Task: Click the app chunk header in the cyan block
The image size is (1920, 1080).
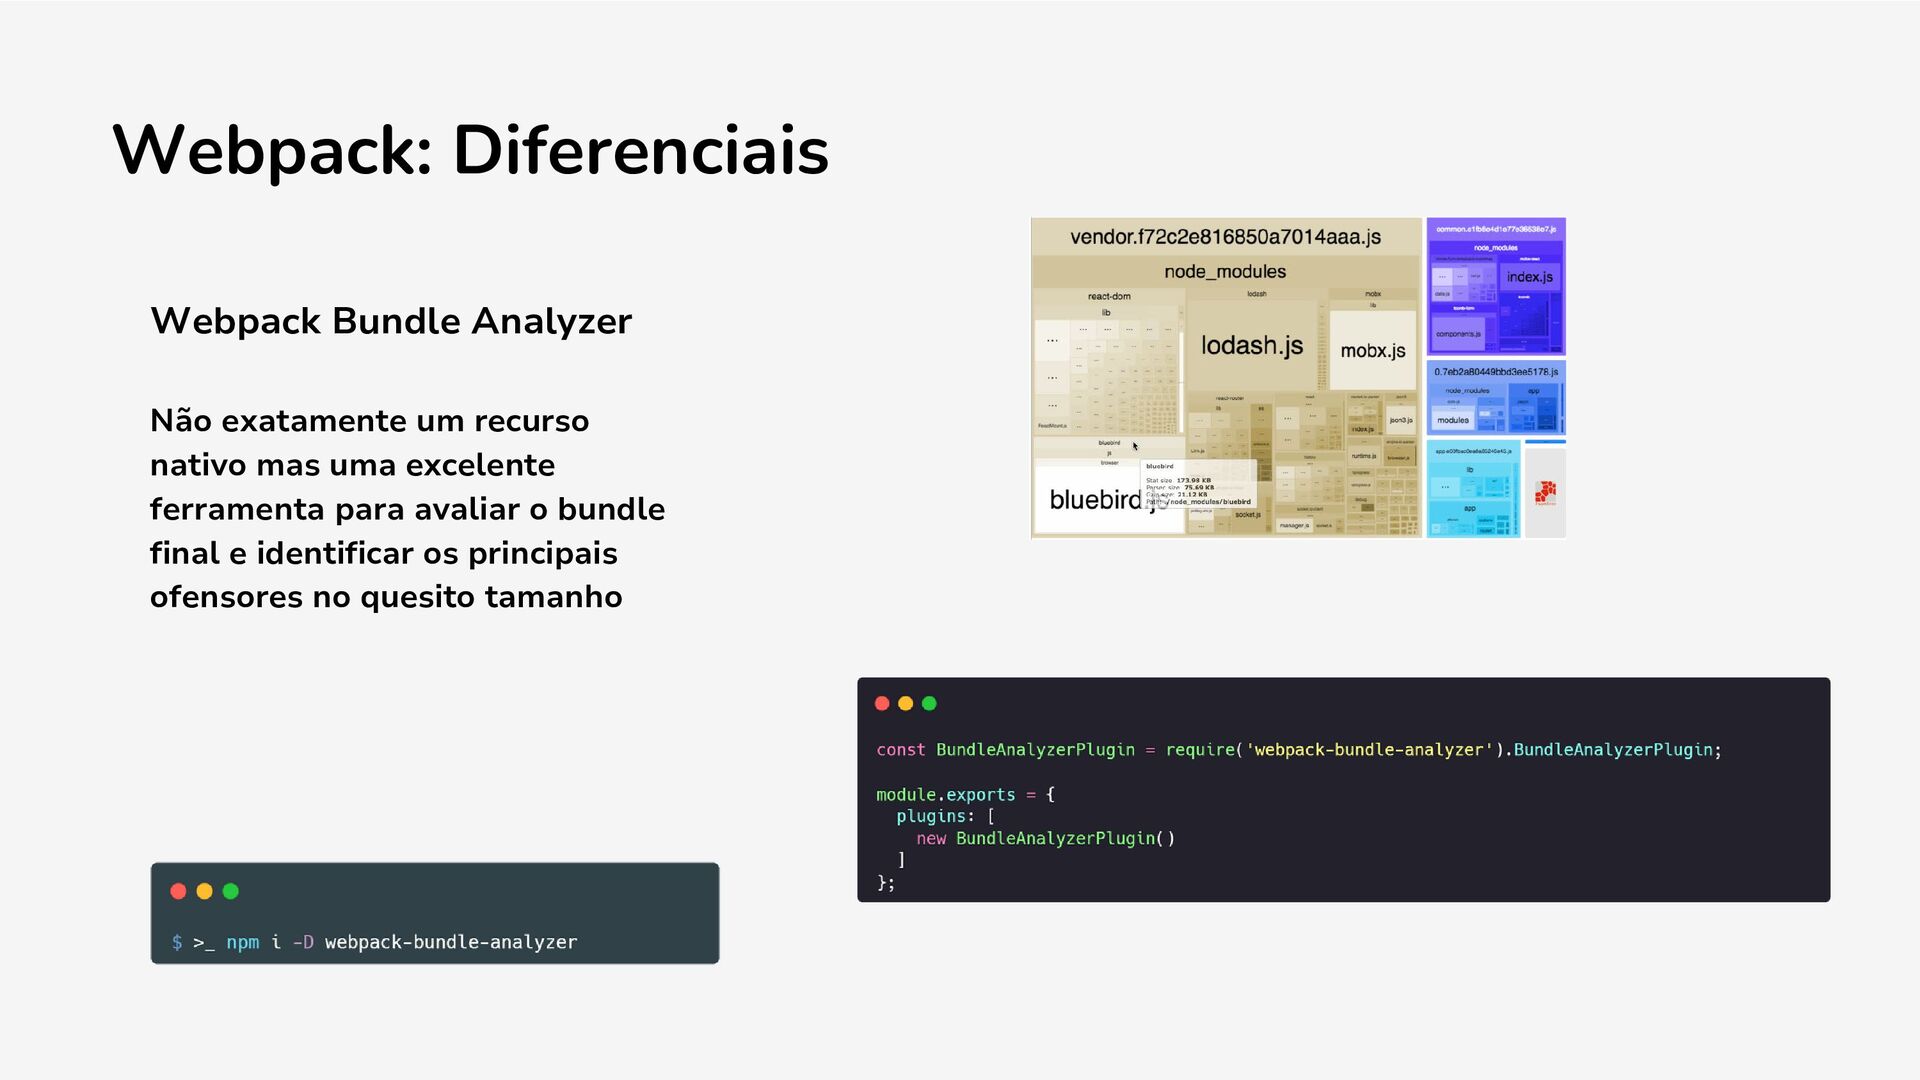Action: pyautogui.click(x=1473, y=452)
